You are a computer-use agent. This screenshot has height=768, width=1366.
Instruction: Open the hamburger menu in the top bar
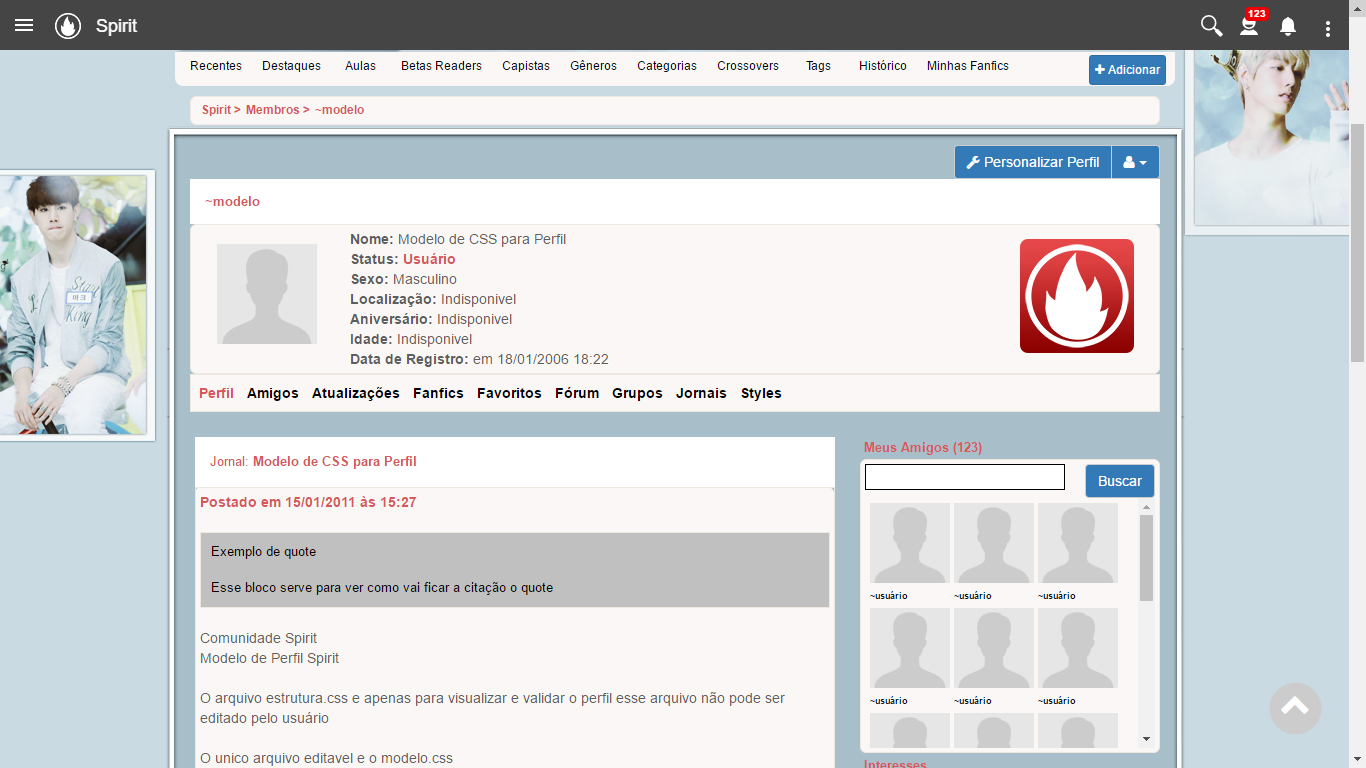[24, 26]
